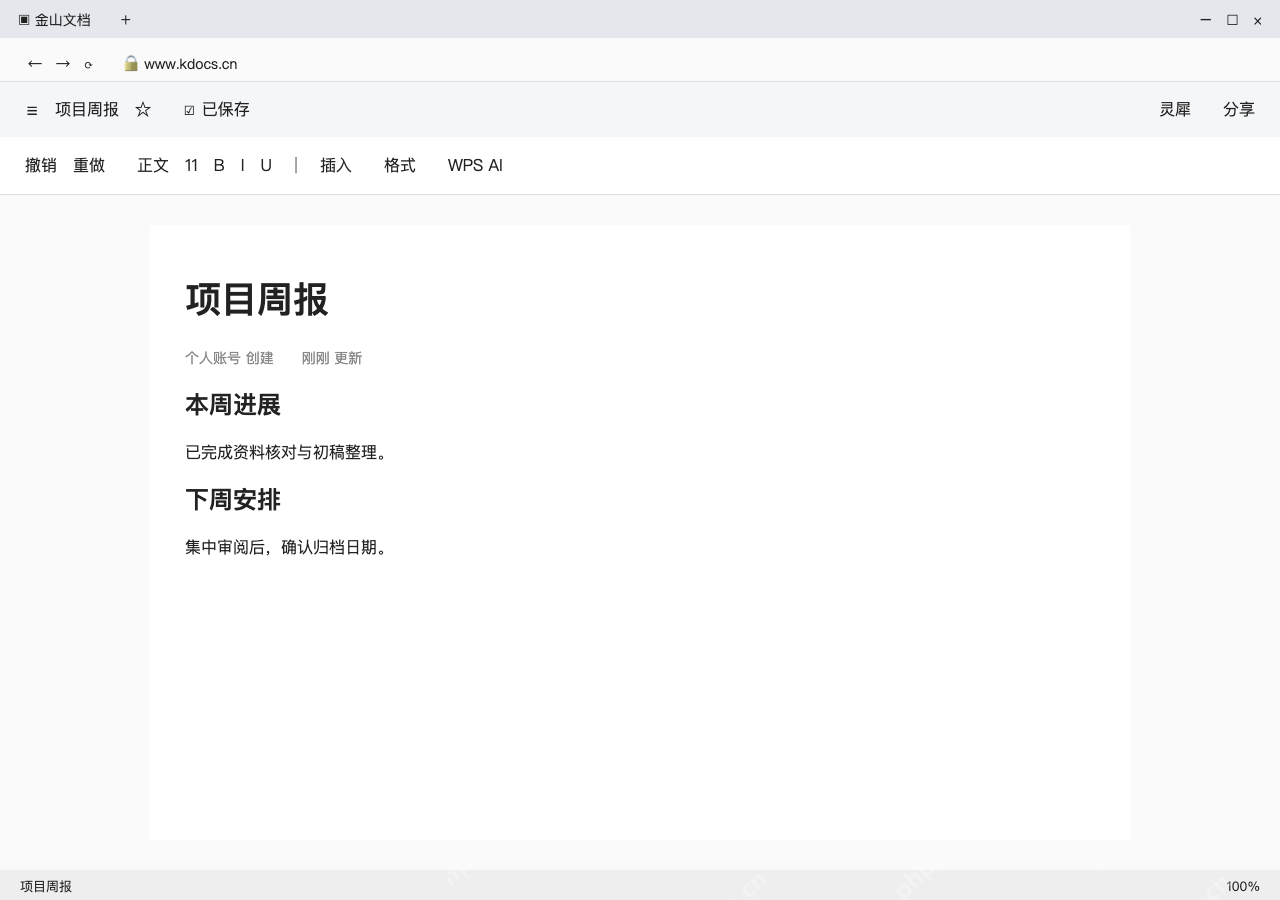The height and width of the screenshot is (900, 1280).
Task: Click the large 项目周报 document title
Action: click(257, 299)
